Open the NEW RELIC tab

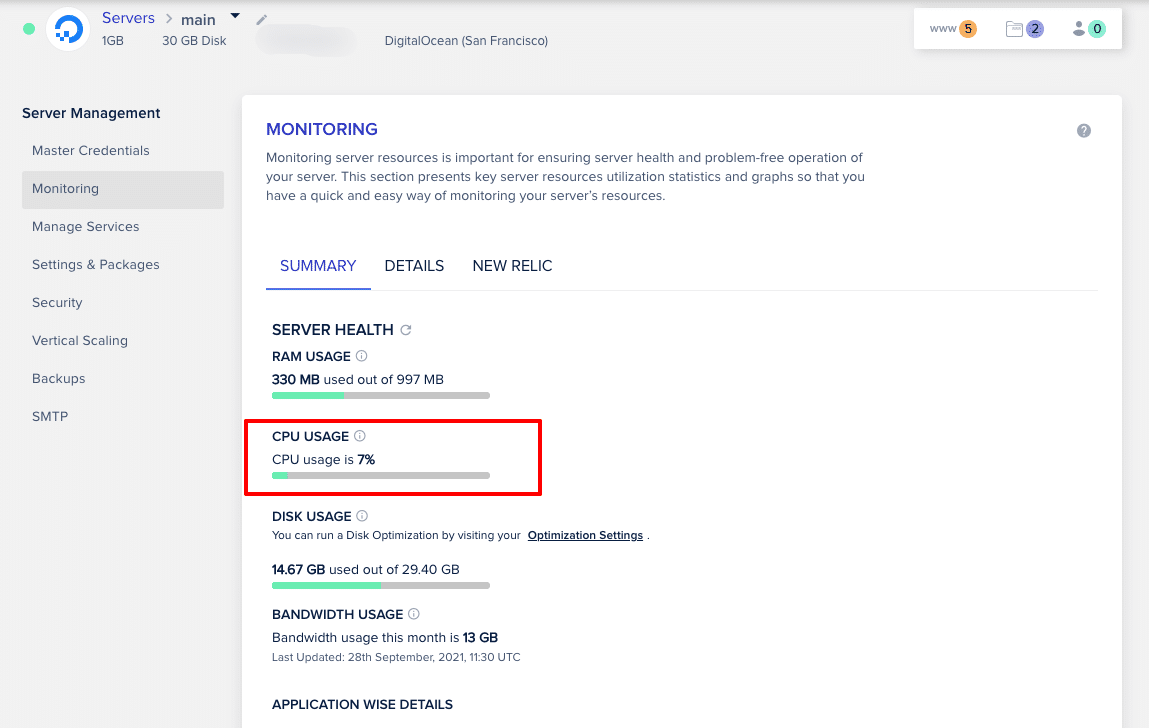[x=512, y=266]
